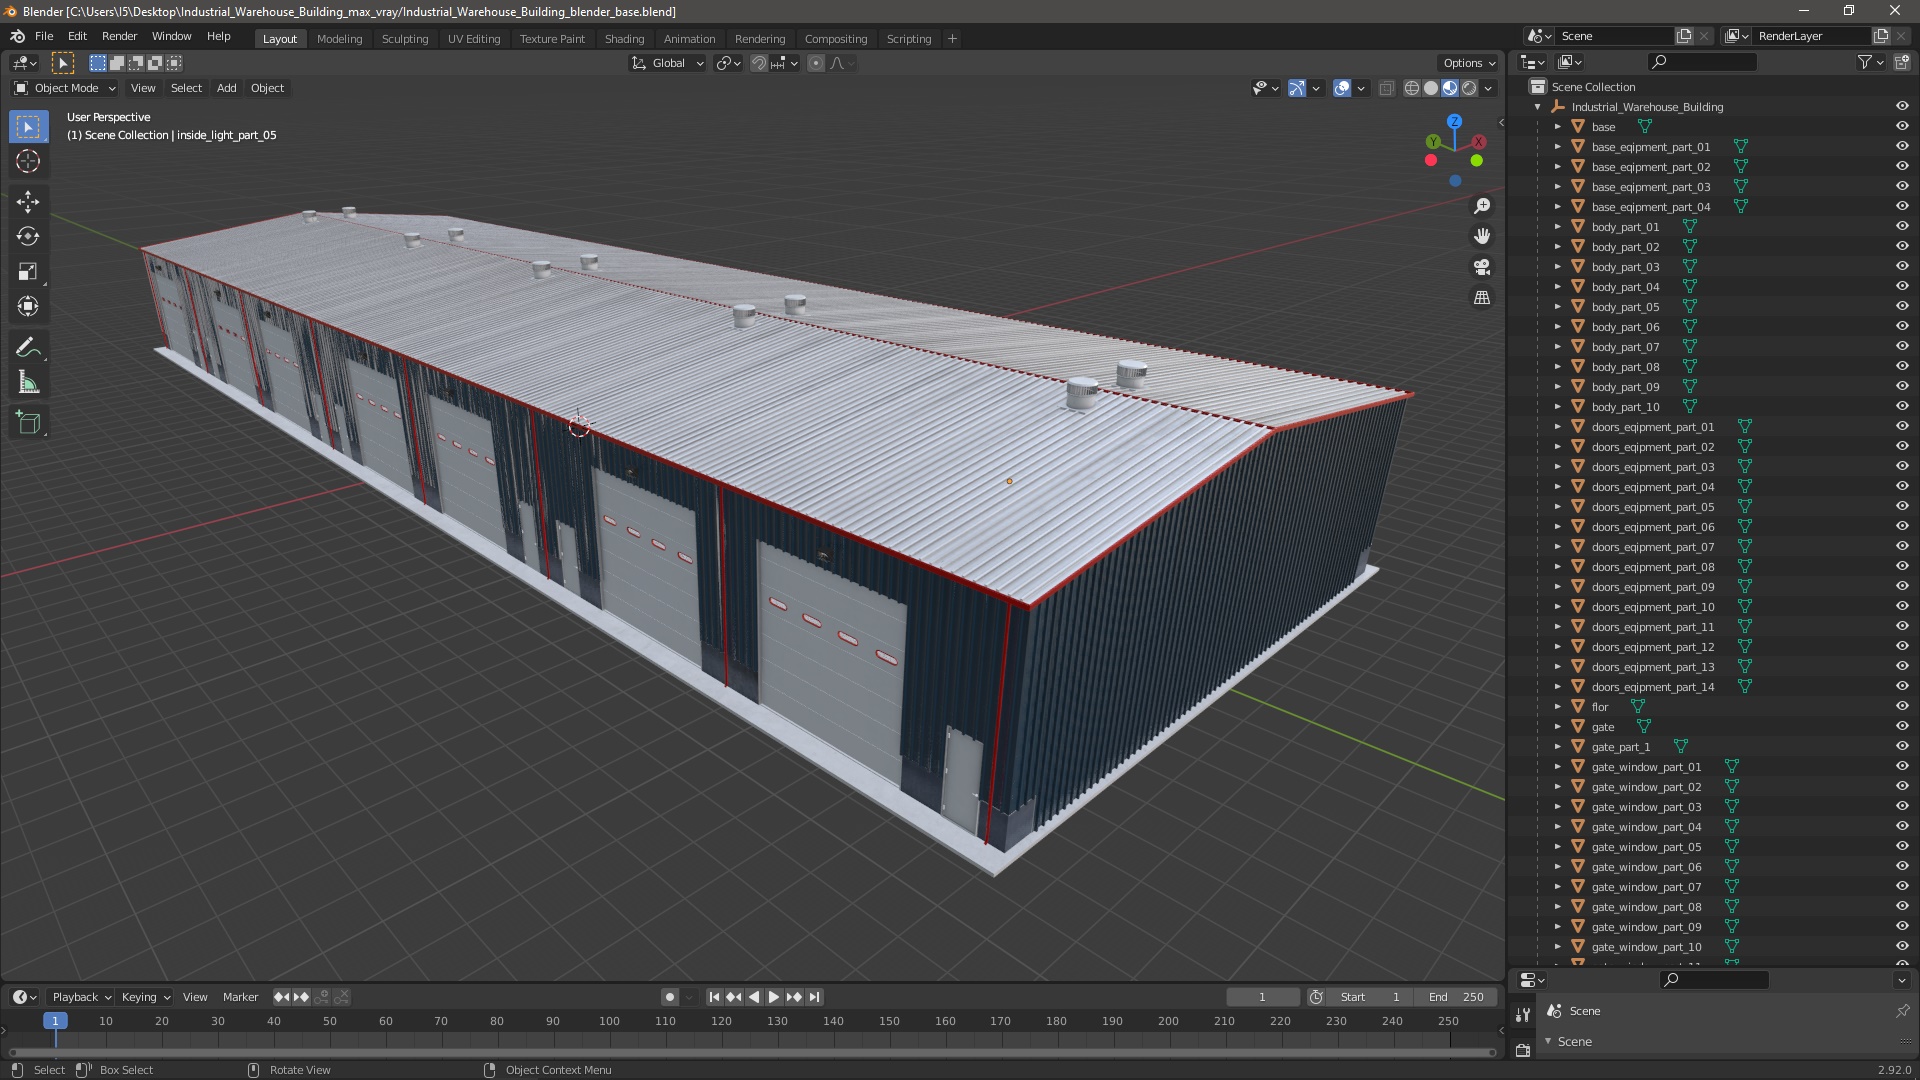This screenshot has width=1920, height=1080.
Task: Open Global transform orientation dropdown
Action: pyautogui.click(x=668, y=63)
